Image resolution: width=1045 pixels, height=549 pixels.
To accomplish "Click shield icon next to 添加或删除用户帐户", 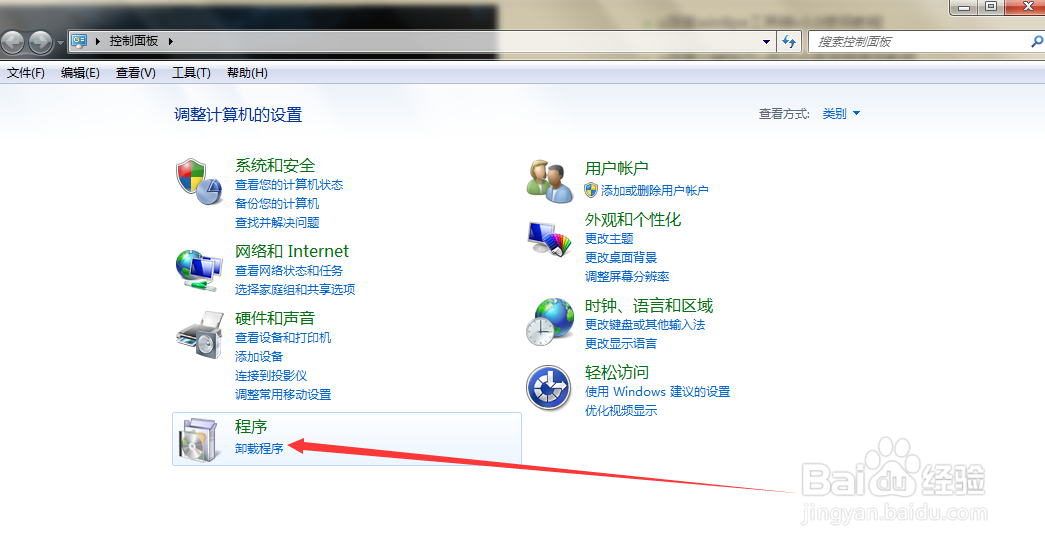I will click(590, 190).
